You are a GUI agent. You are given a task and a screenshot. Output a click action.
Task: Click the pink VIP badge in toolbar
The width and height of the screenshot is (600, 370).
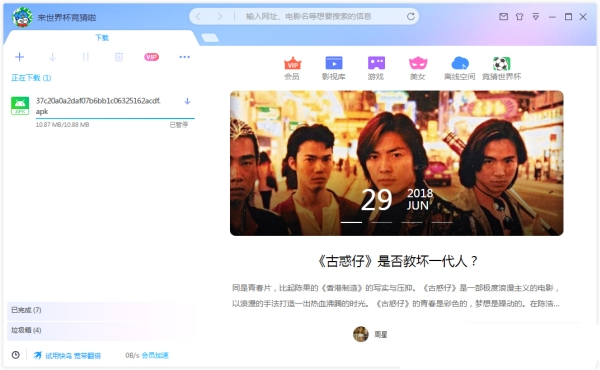point(152,57)
